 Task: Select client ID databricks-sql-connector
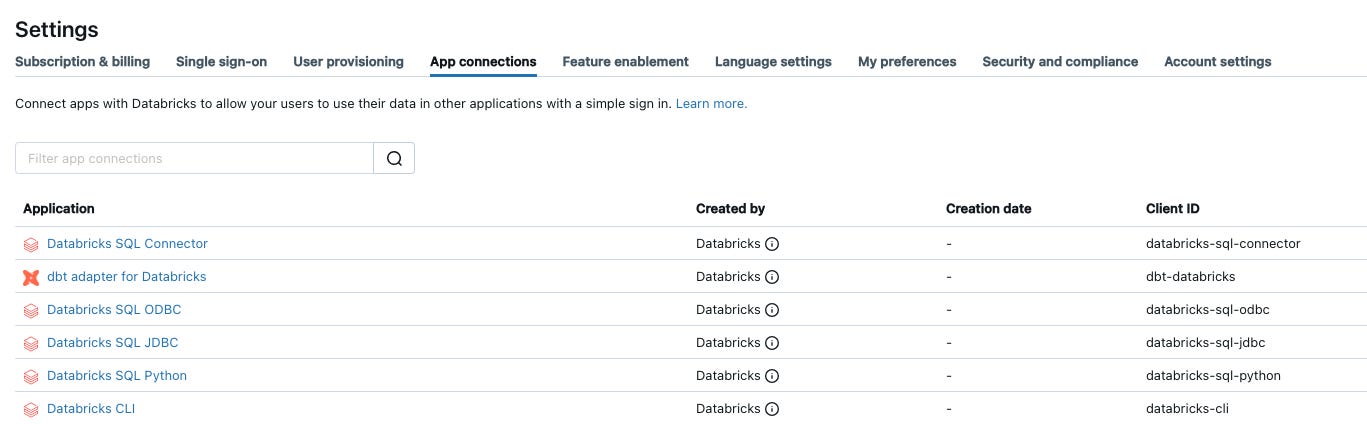coord(1223,244)
